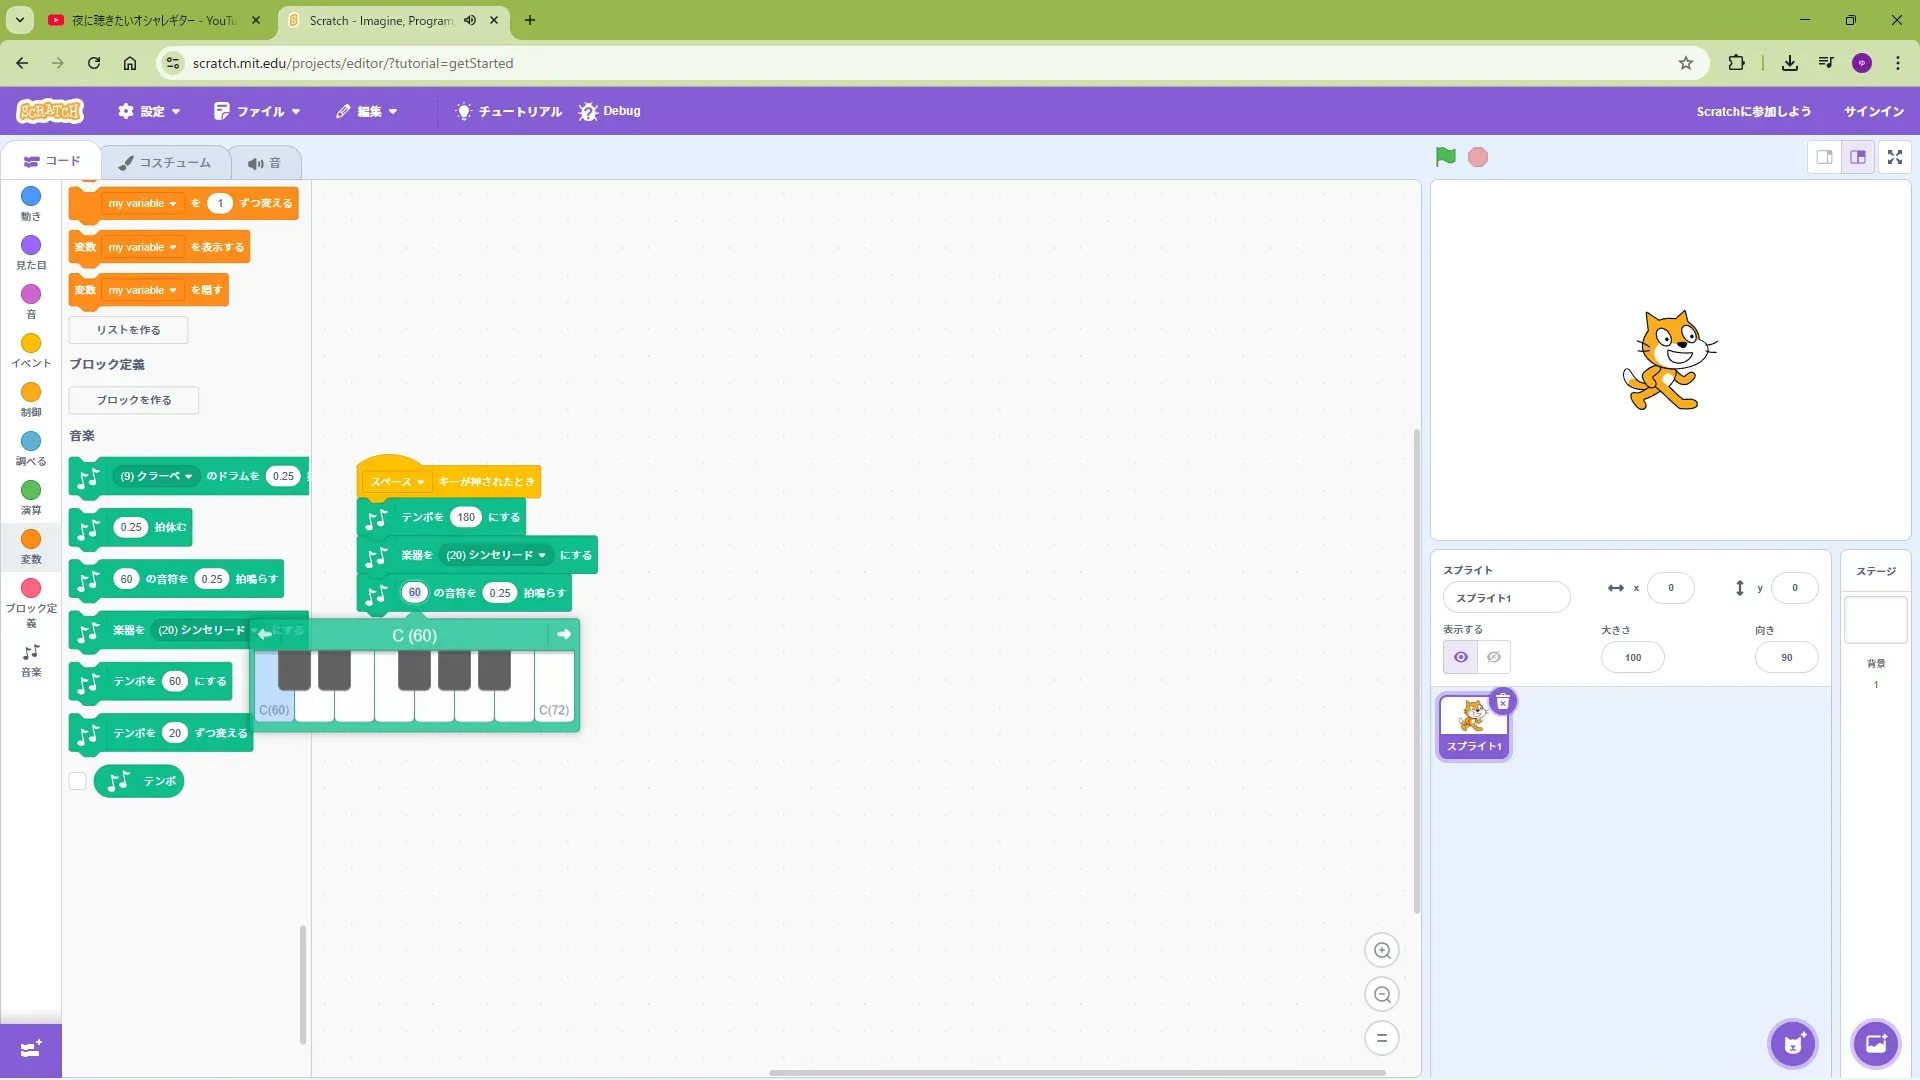Enter fullscreen stage mode
1920x1080 pixels.
(x=1894, y=157)
